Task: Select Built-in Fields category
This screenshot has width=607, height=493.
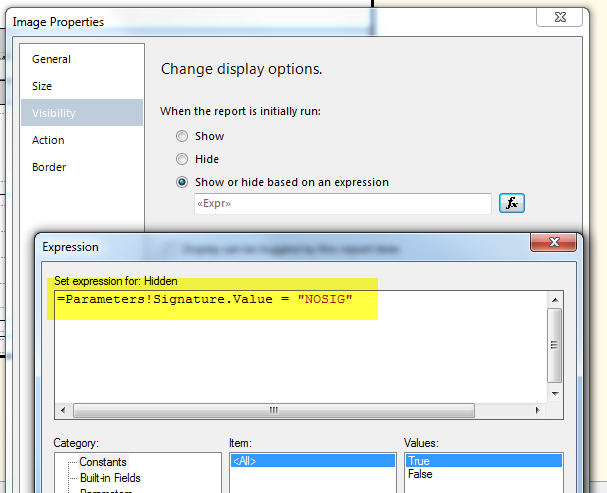Action: tap(110, 478)
